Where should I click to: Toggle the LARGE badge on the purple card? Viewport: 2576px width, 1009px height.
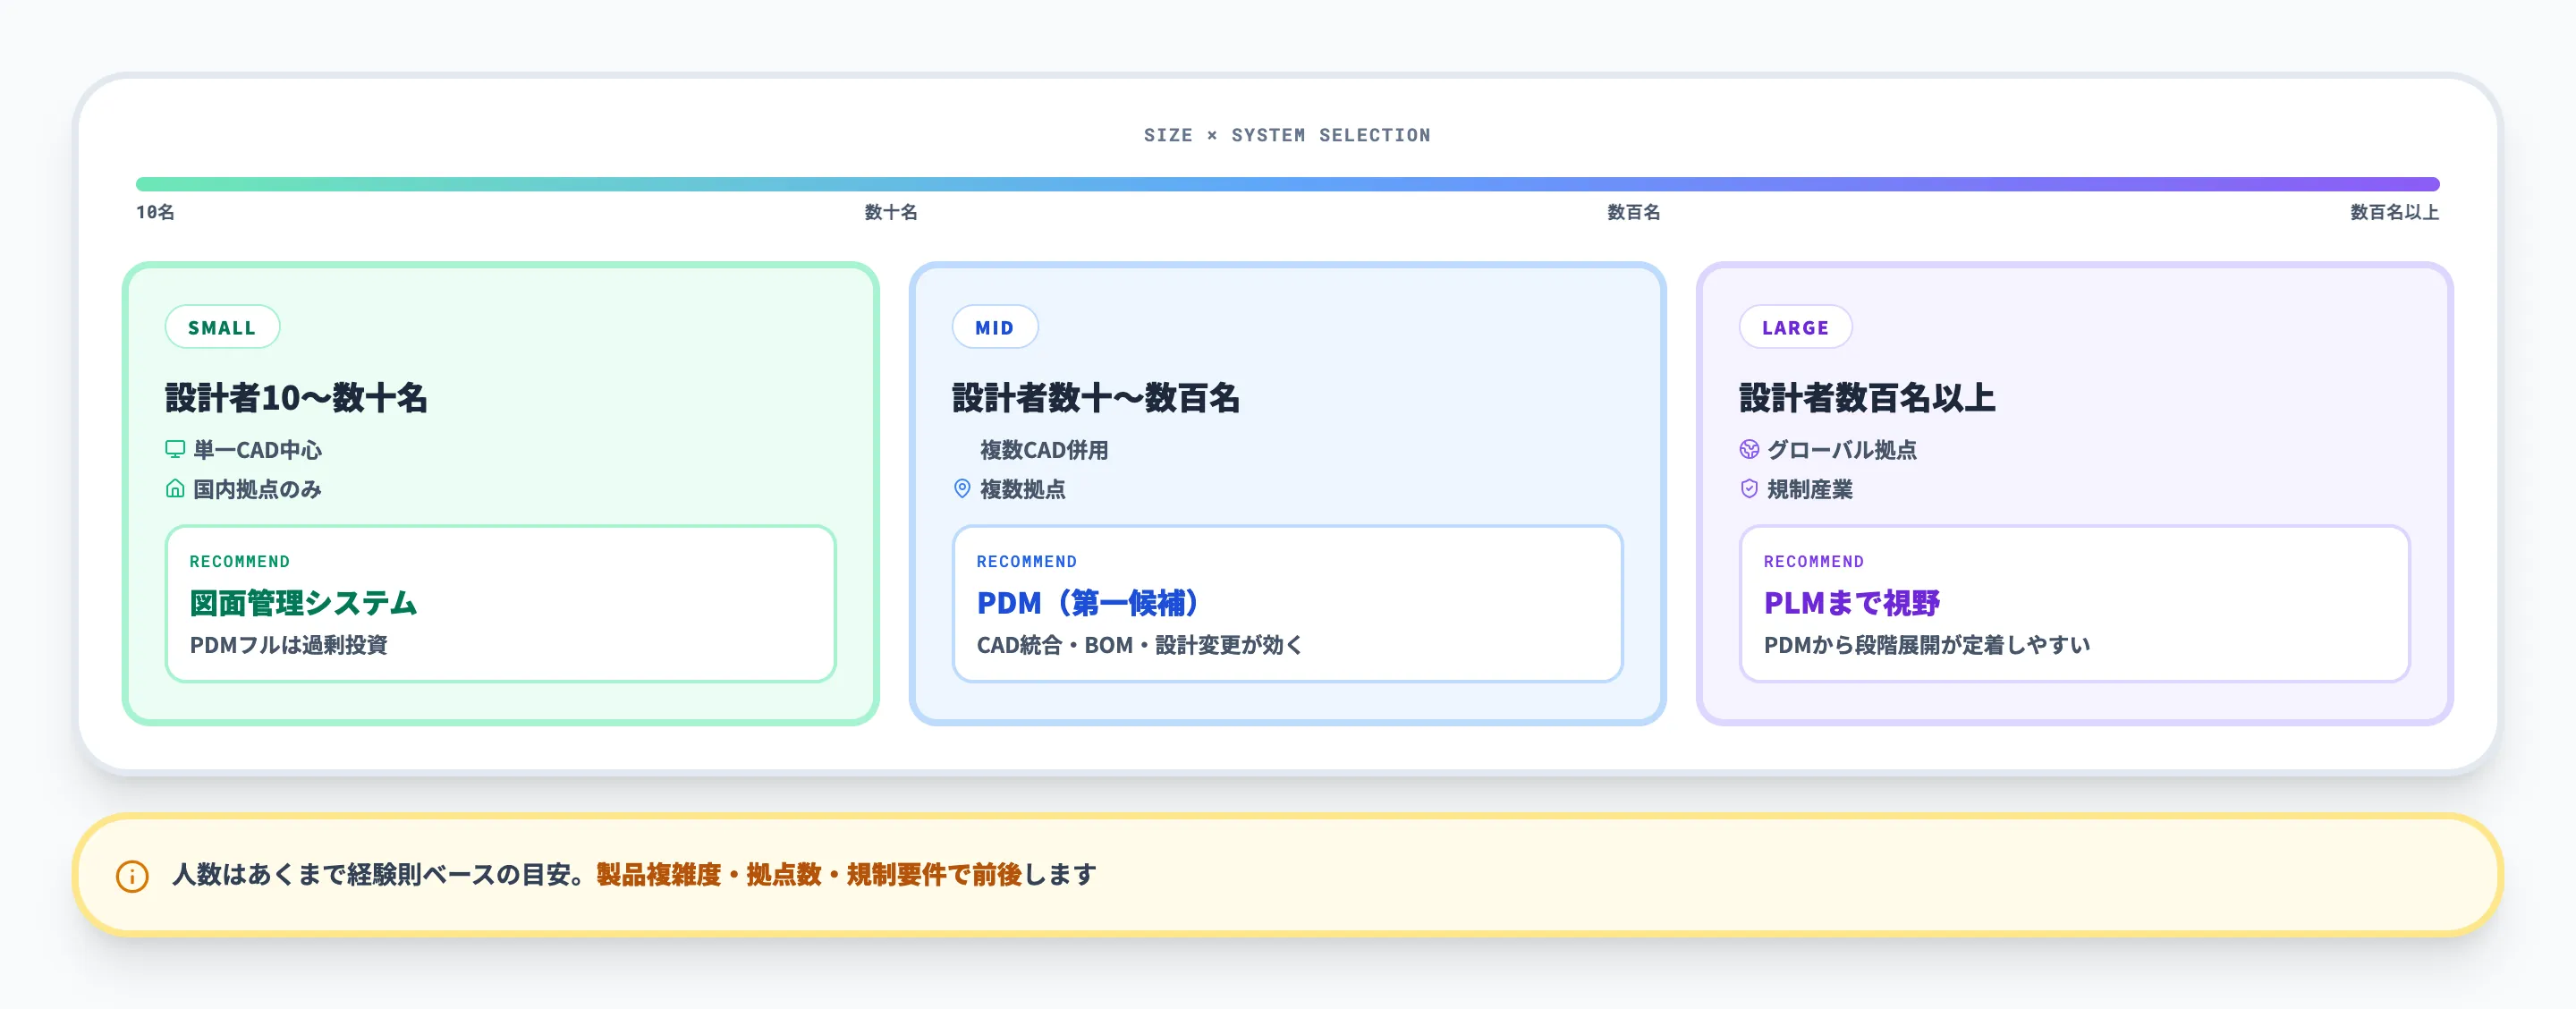(1795, 327)
